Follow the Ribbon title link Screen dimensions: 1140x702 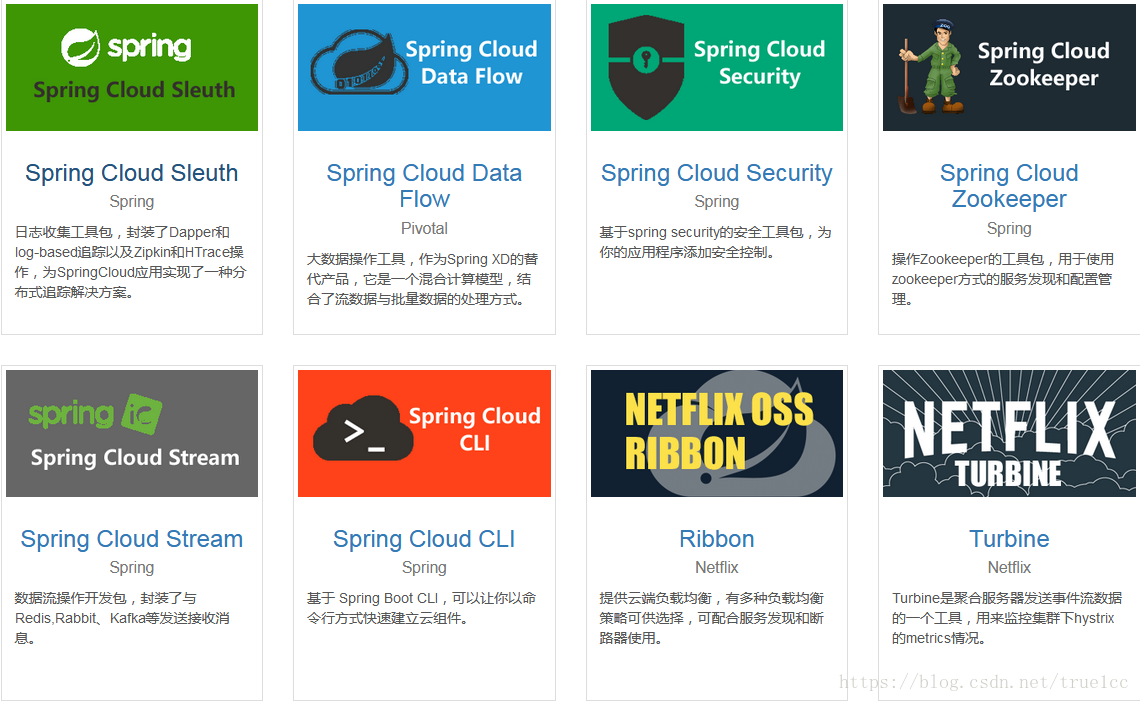(717, 539)
